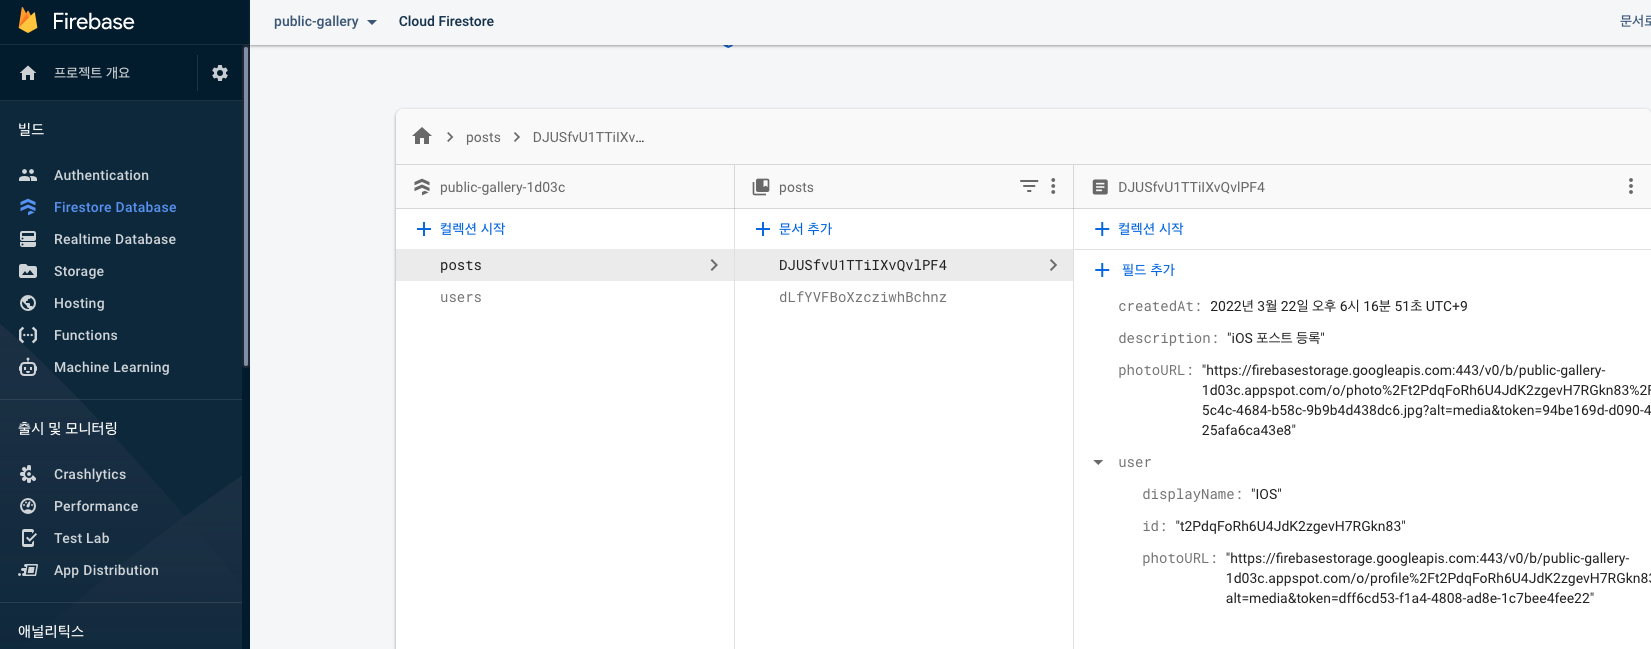Select document DJUSfvU1TTiIXvQvlPF4 in list
This screenshot has width=1651, height=649.
pyautogui.click(x=904, y=265)
